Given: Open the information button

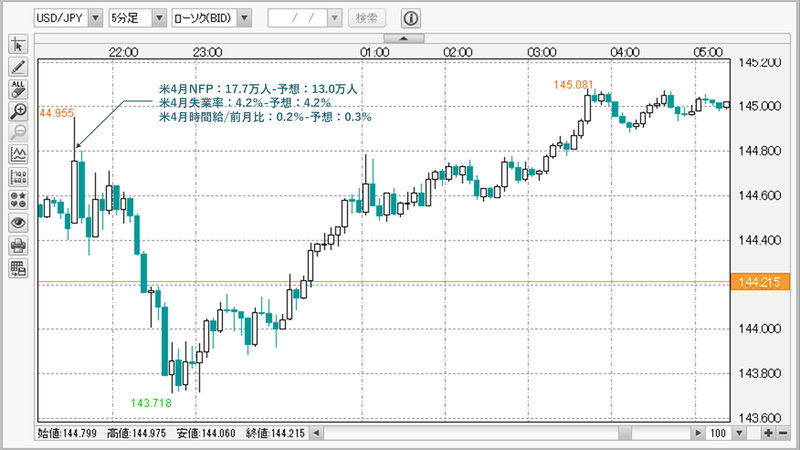Looking at the screenshot, I should coord(411,18).
